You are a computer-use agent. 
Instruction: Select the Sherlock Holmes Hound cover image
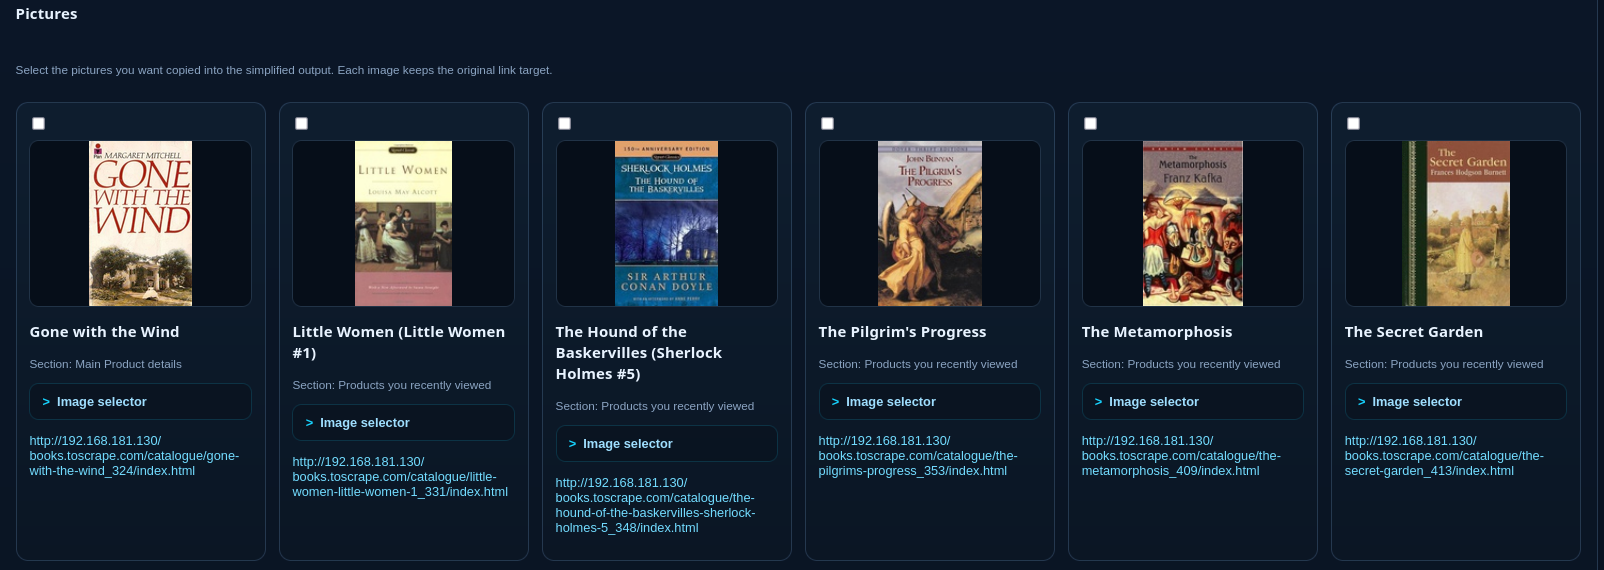pos(666,223)
